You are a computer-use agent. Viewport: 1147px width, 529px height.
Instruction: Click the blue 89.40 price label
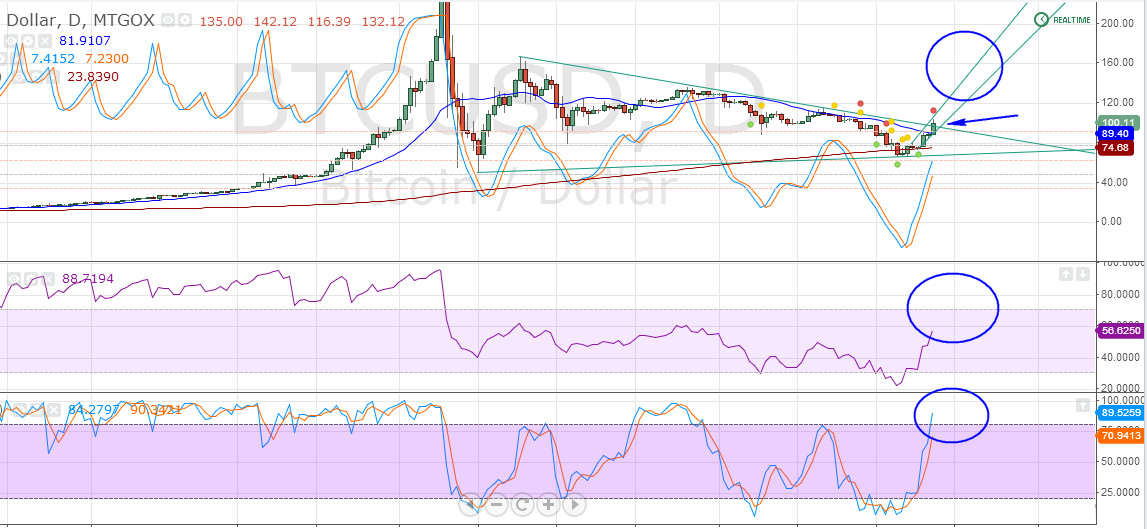tap(1114, 134)
